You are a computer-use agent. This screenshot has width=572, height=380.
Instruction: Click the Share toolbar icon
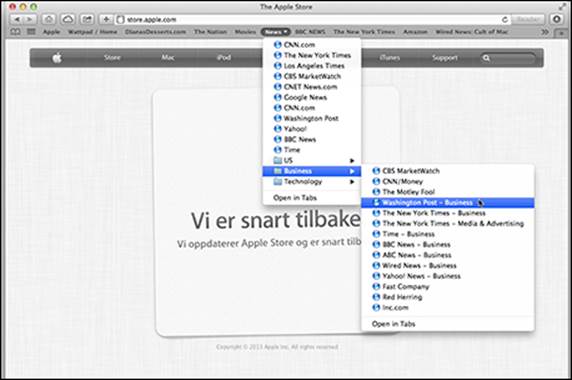87,19
